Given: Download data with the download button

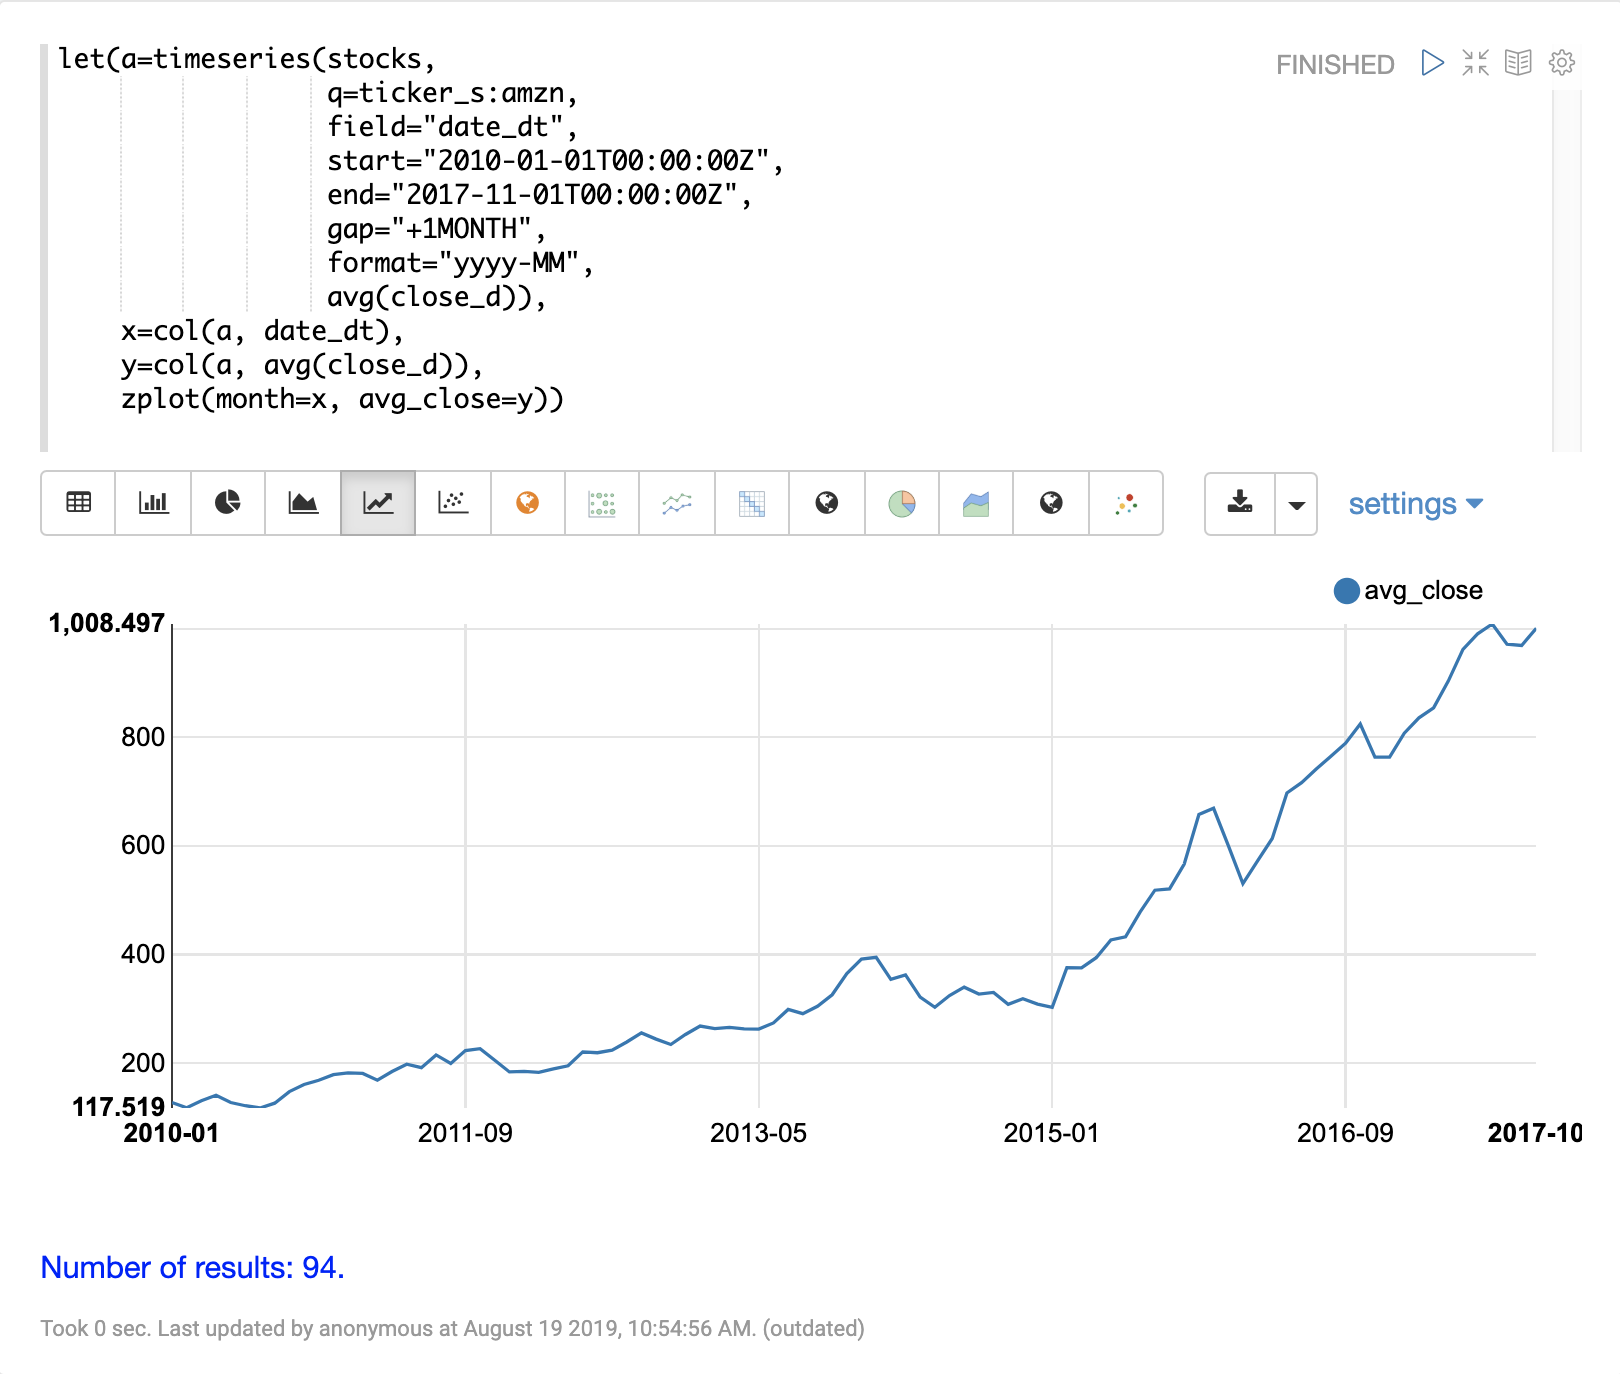Looking at the screenshot, I should [1240, 504].
